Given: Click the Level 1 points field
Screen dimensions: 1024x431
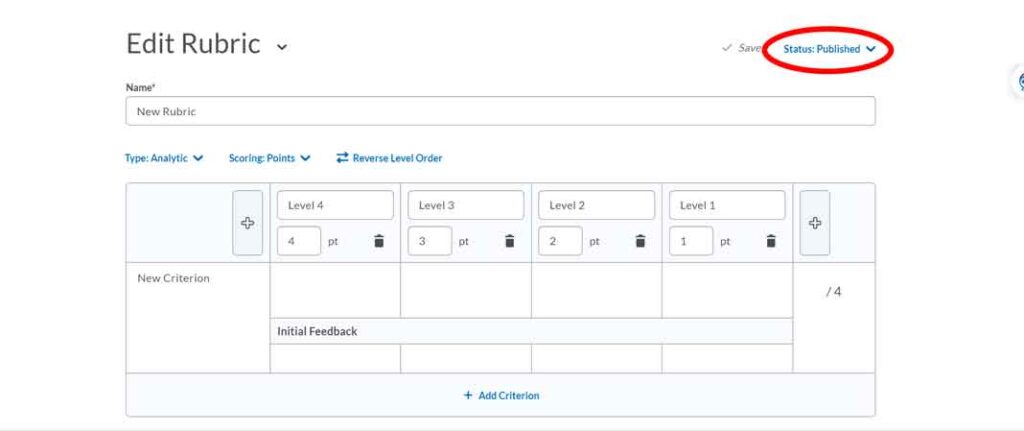Looking at the screenshot, I should pyautogui.click(x=690, y=241).
